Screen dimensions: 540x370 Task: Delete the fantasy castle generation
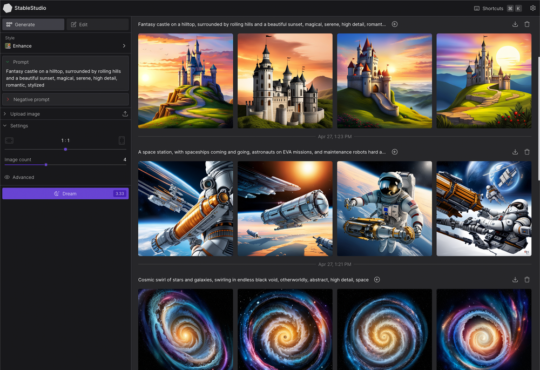click(x=527, y=24)
